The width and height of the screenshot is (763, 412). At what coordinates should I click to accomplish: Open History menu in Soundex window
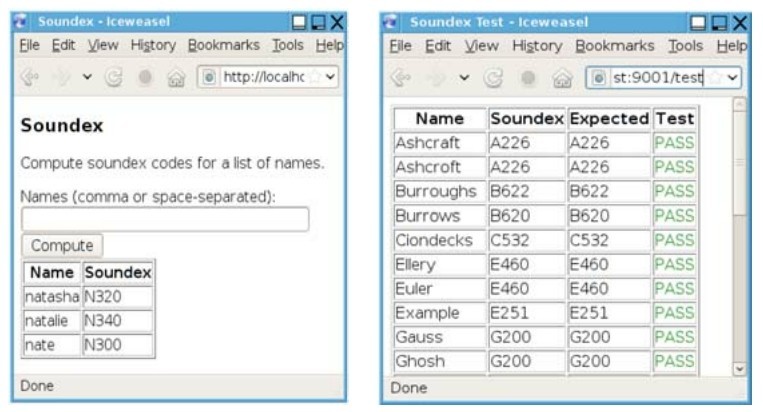(153, 45)
